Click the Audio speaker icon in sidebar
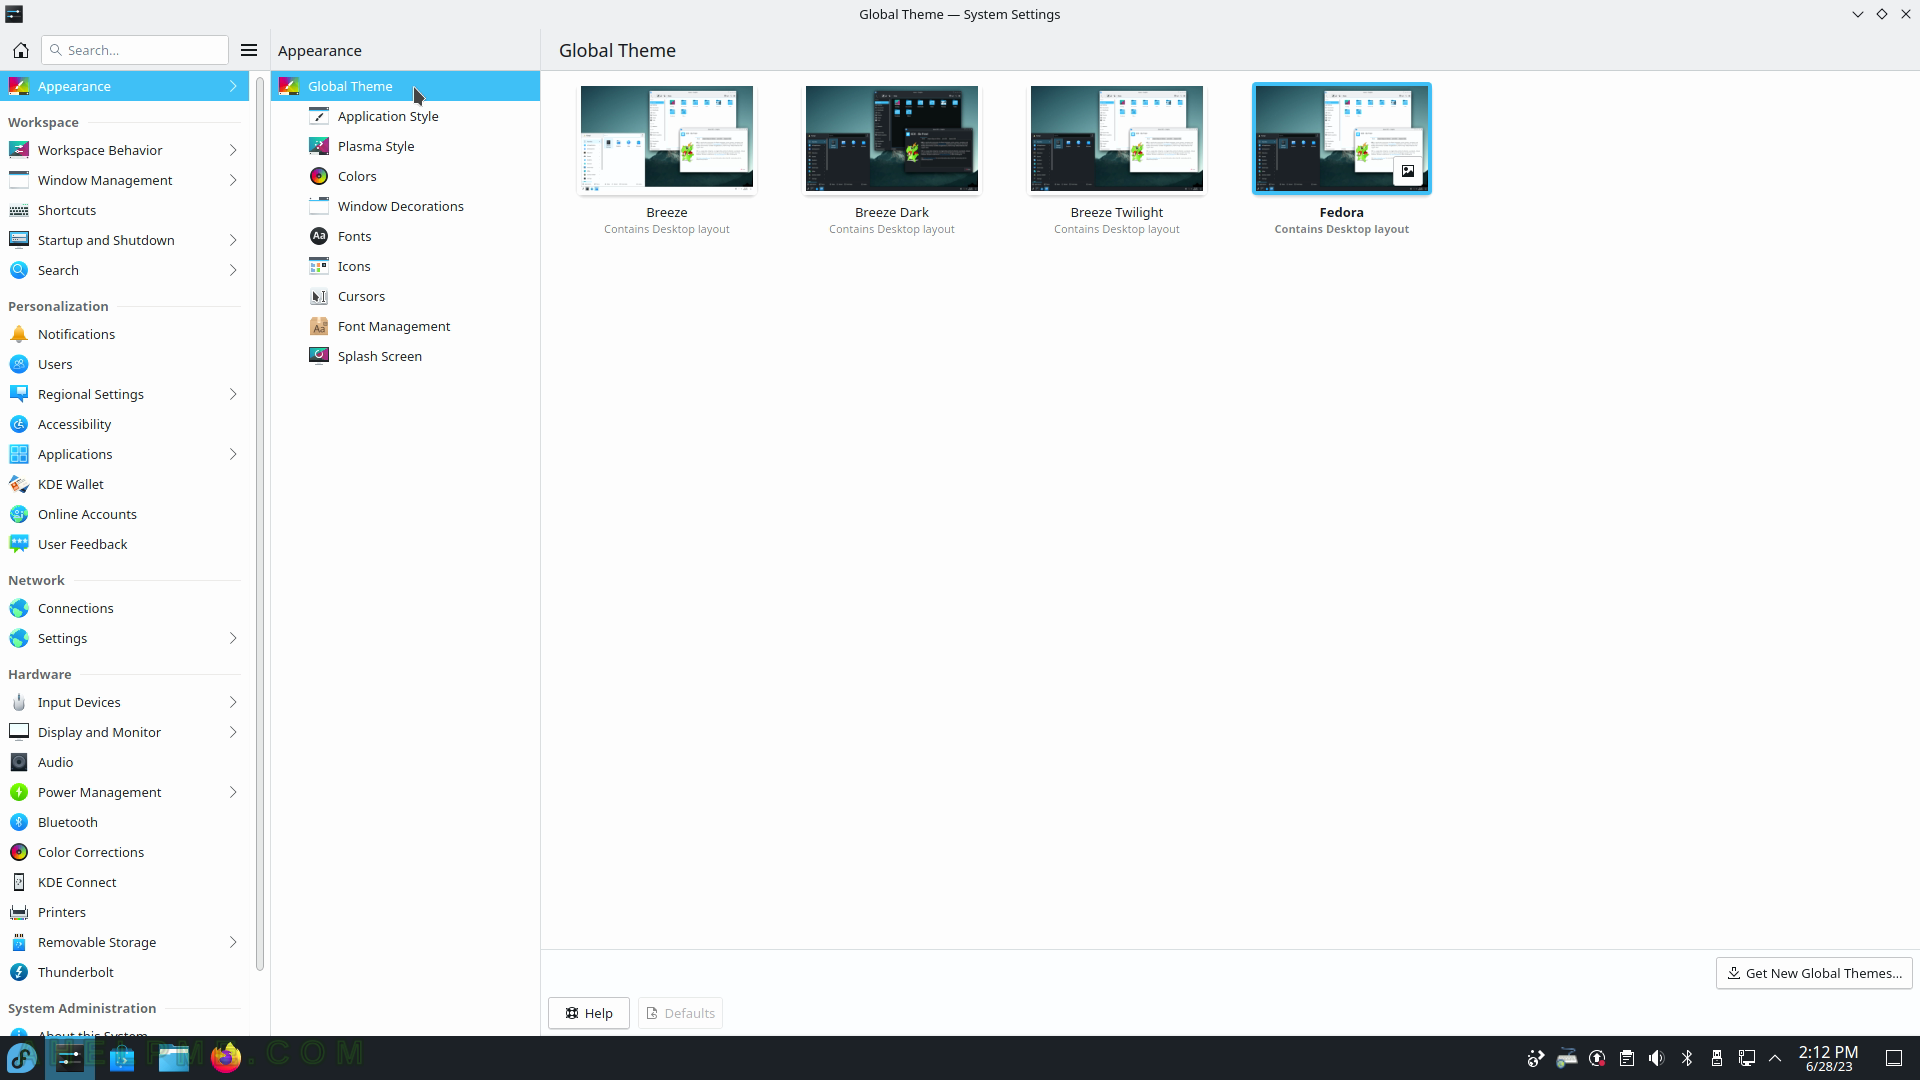This screenshot has width=1920, height=1080. [19, 762]
